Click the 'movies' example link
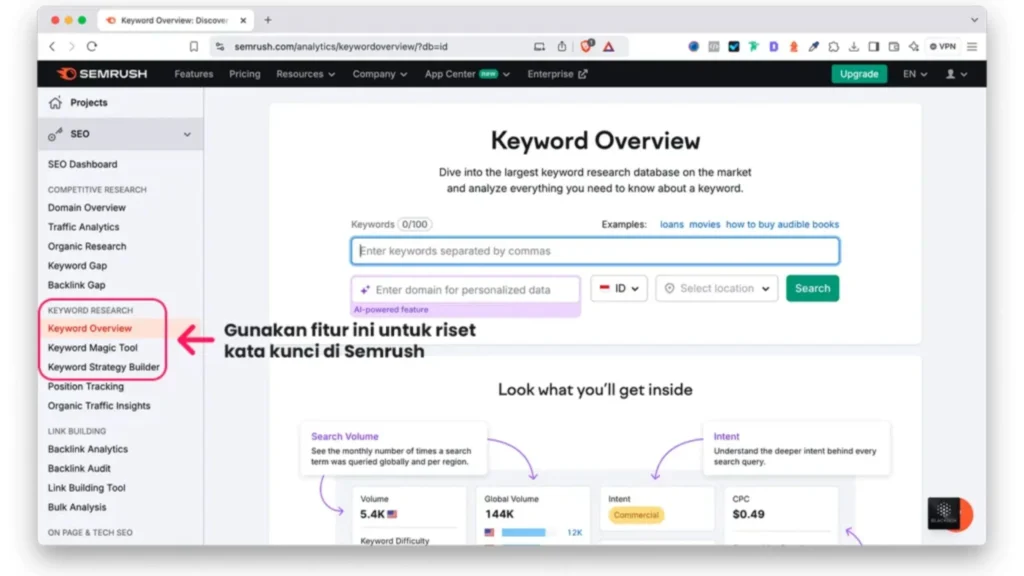This screenshot has width=1024, height=576. [x=705, y=224]
